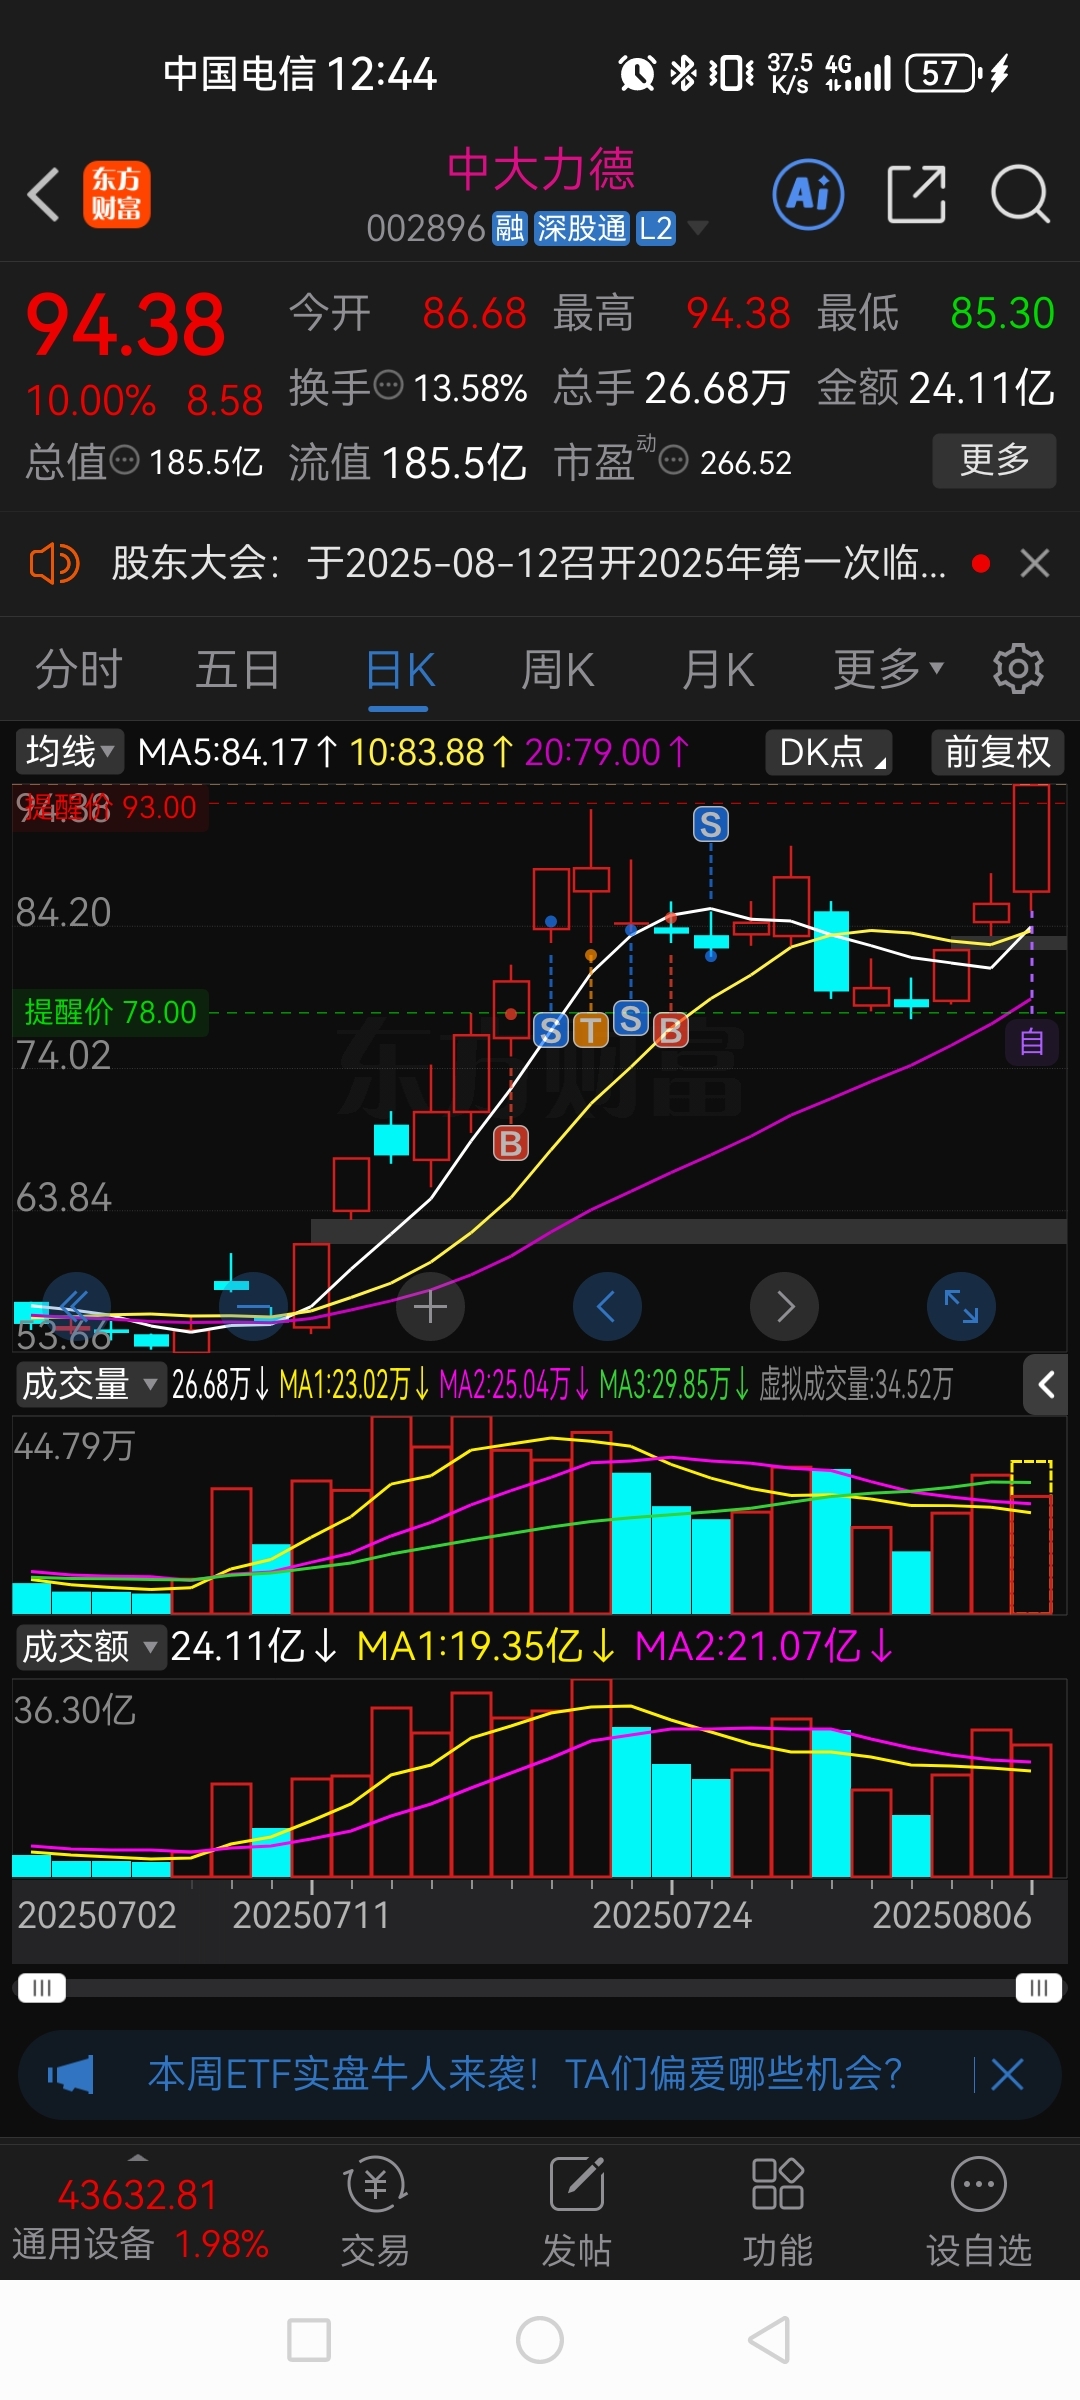The height and width of the screenshot is (2400, 1080).
Task: Switch to the 月K tab
Action: pos(718,670)
